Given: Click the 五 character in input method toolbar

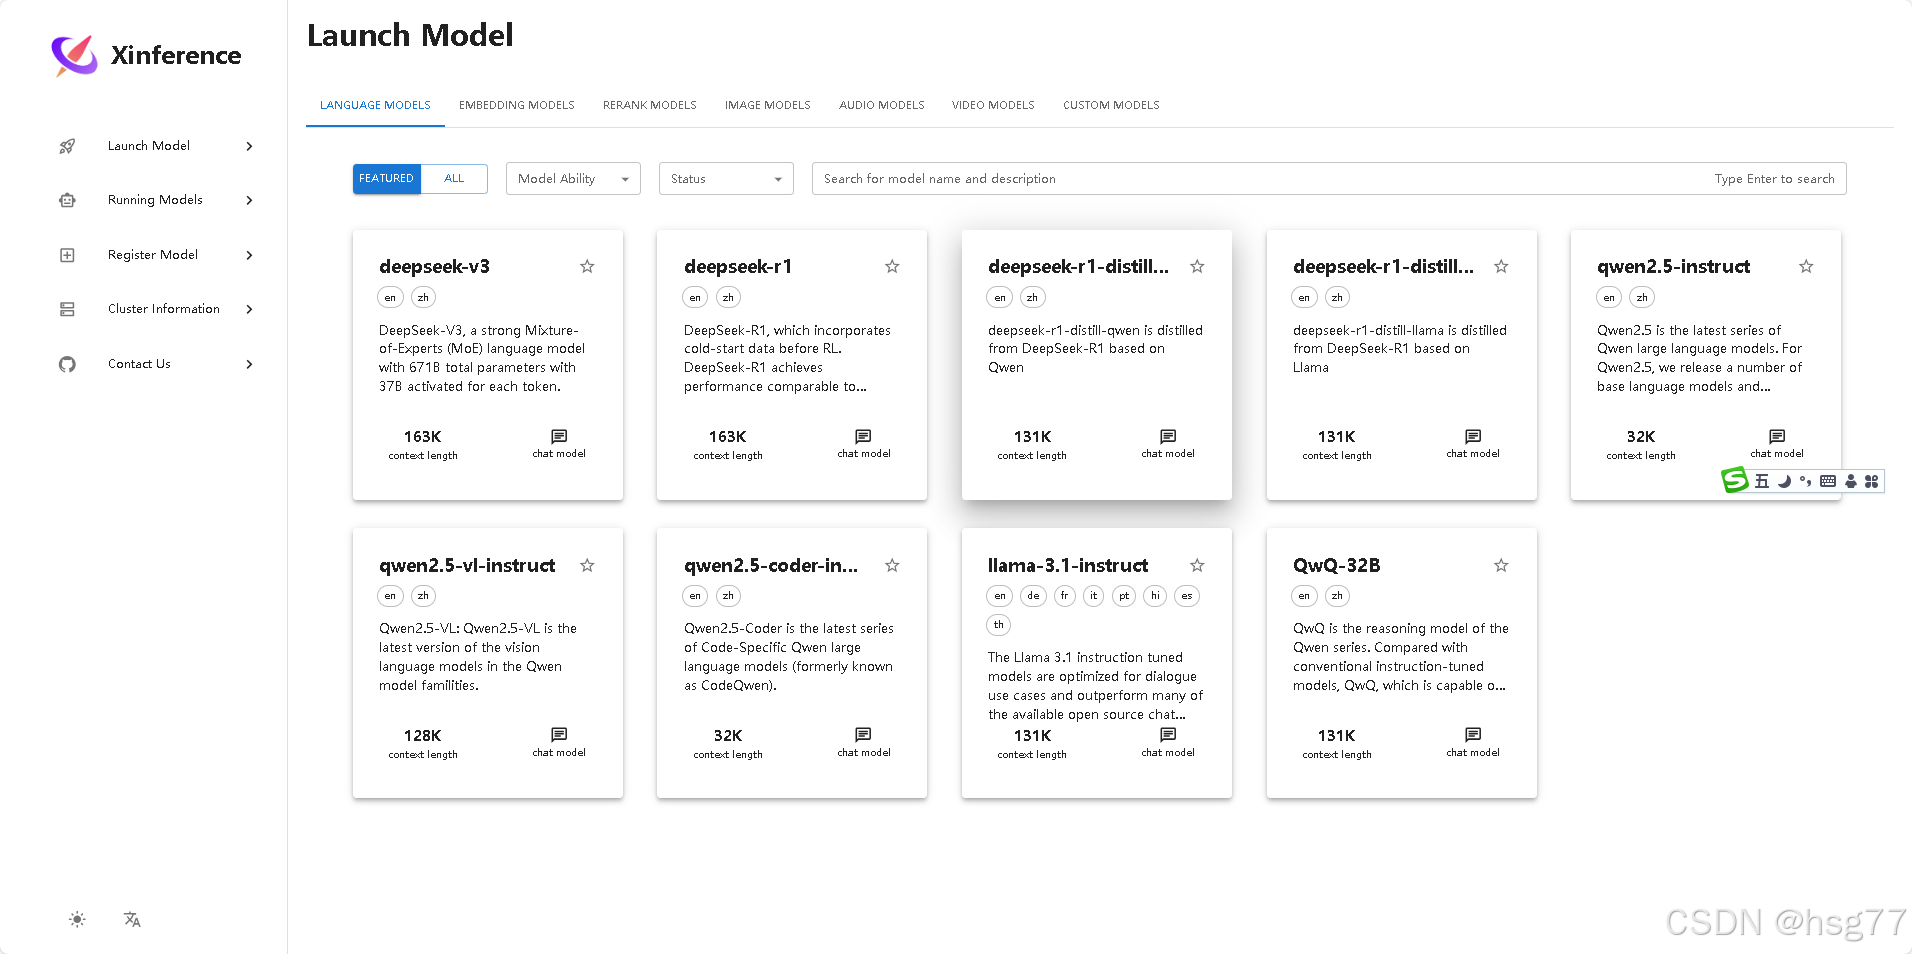Looking at the screenshot, I should click(1762, 481).
